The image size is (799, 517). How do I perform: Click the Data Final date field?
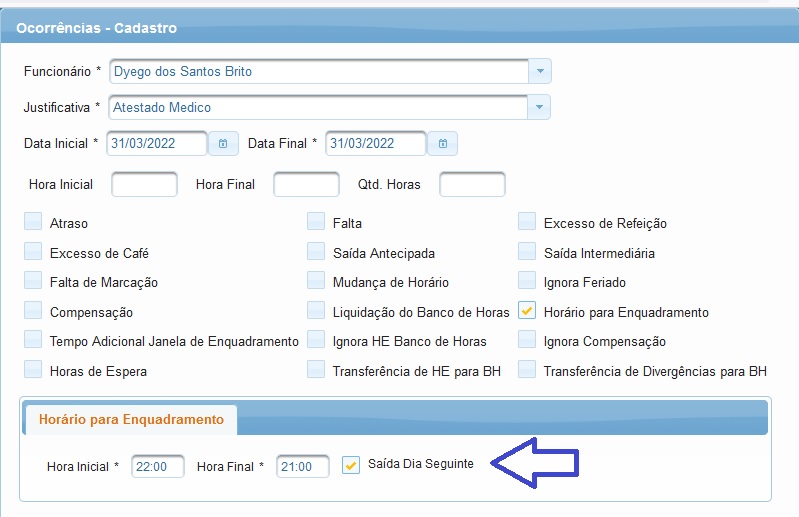pyautogui.click(x=376, y=144)
